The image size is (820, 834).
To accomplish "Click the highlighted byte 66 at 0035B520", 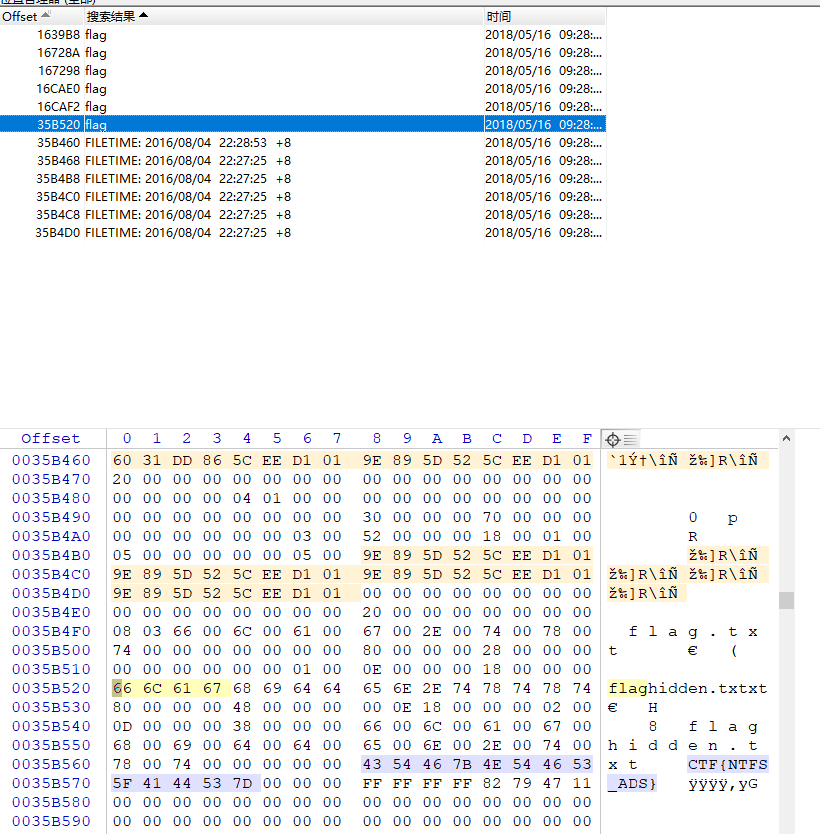I will coord(122,689).
